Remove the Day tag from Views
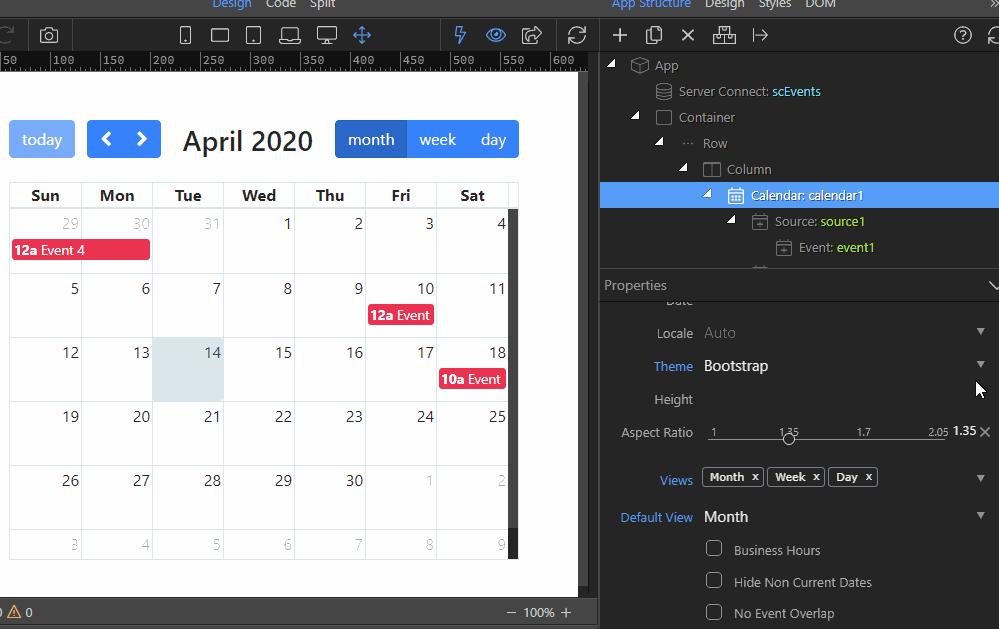 pos(868,477)
